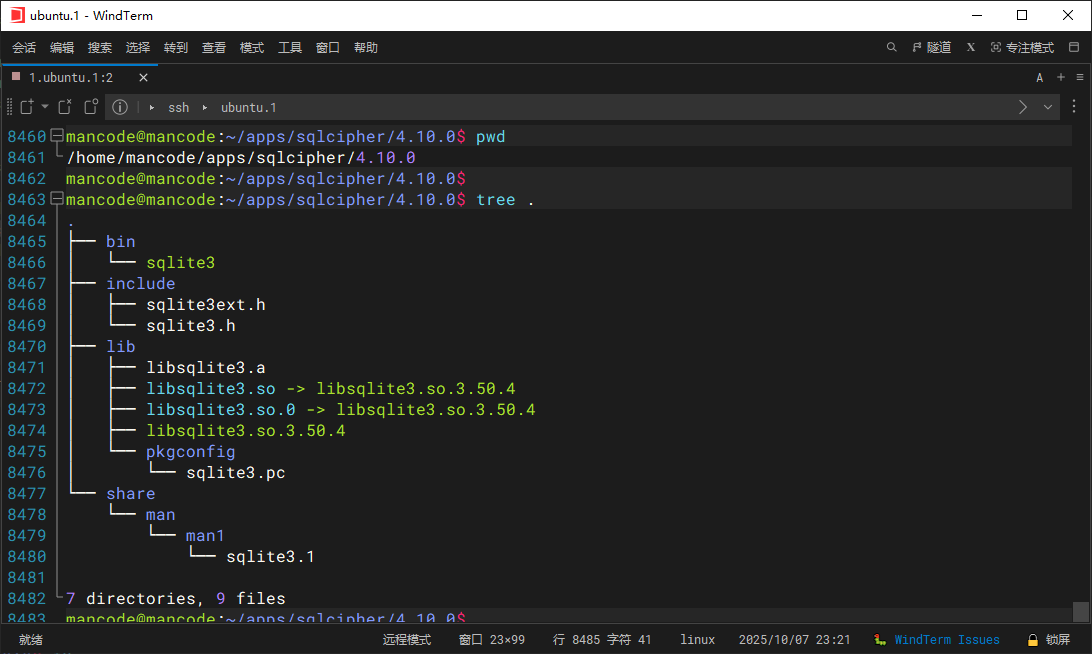Close the 1.ubuntu.1:2 tab
1092x654 pixels.
click(143, 77)
